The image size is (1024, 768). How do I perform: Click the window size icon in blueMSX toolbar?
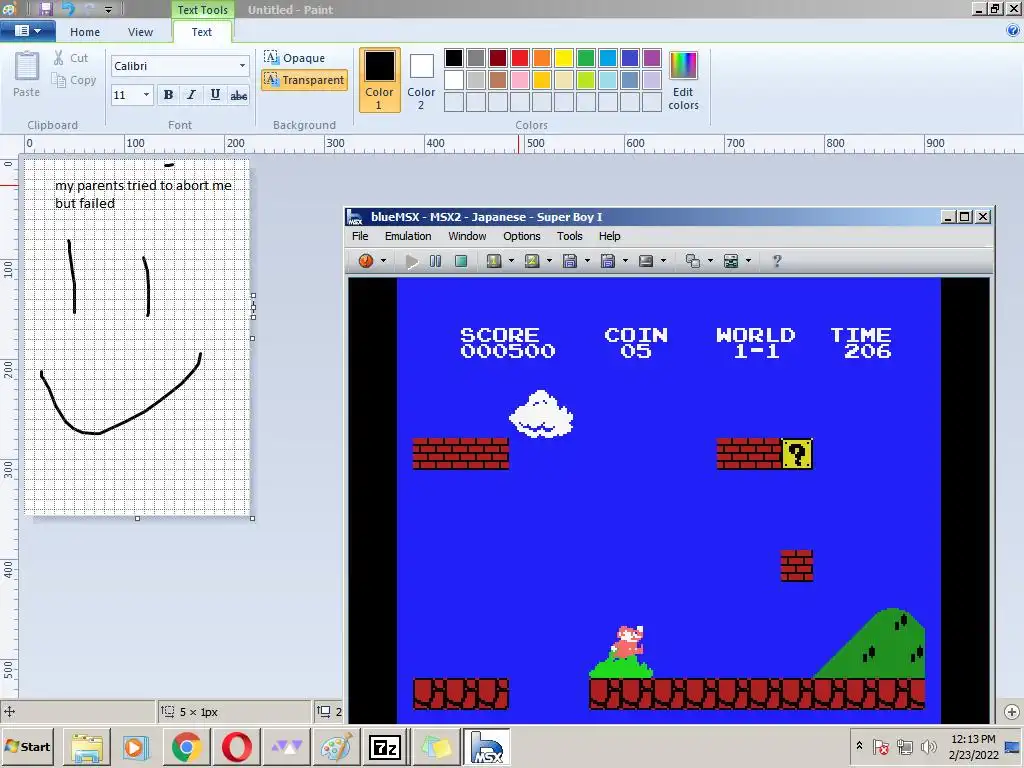(x=692, y=261)
